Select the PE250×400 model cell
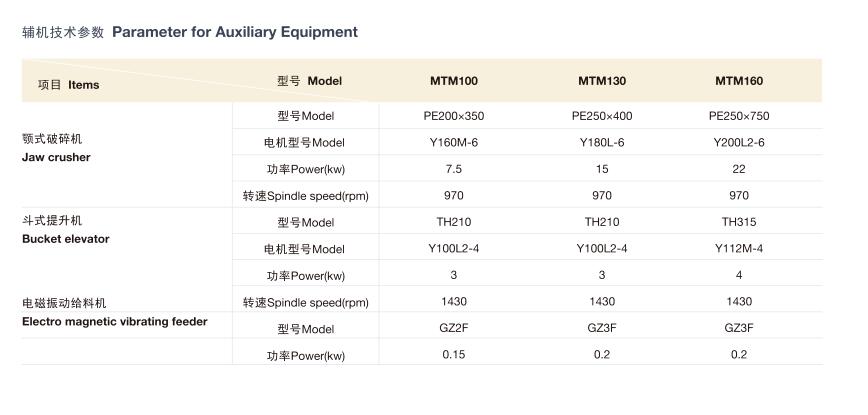 coord(602,116)
